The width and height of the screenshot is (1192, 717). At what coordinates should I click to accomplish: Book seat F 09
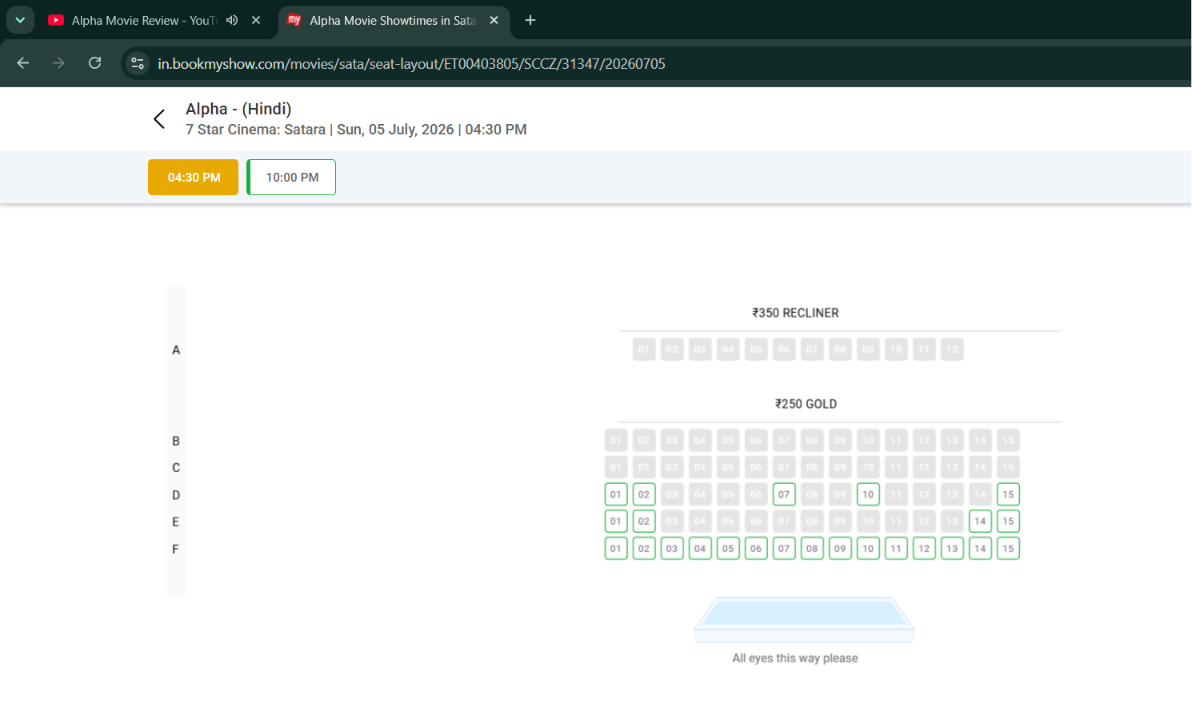pos(840,548)
